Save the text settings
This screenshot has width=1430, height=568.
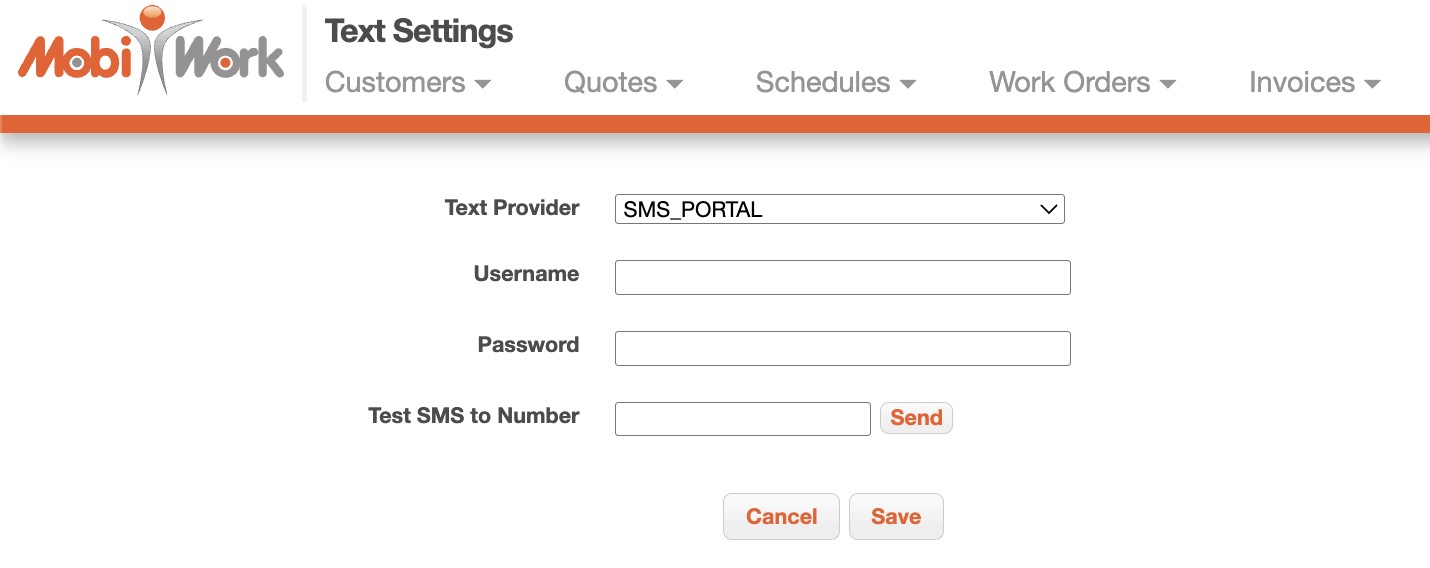[896, 517]
